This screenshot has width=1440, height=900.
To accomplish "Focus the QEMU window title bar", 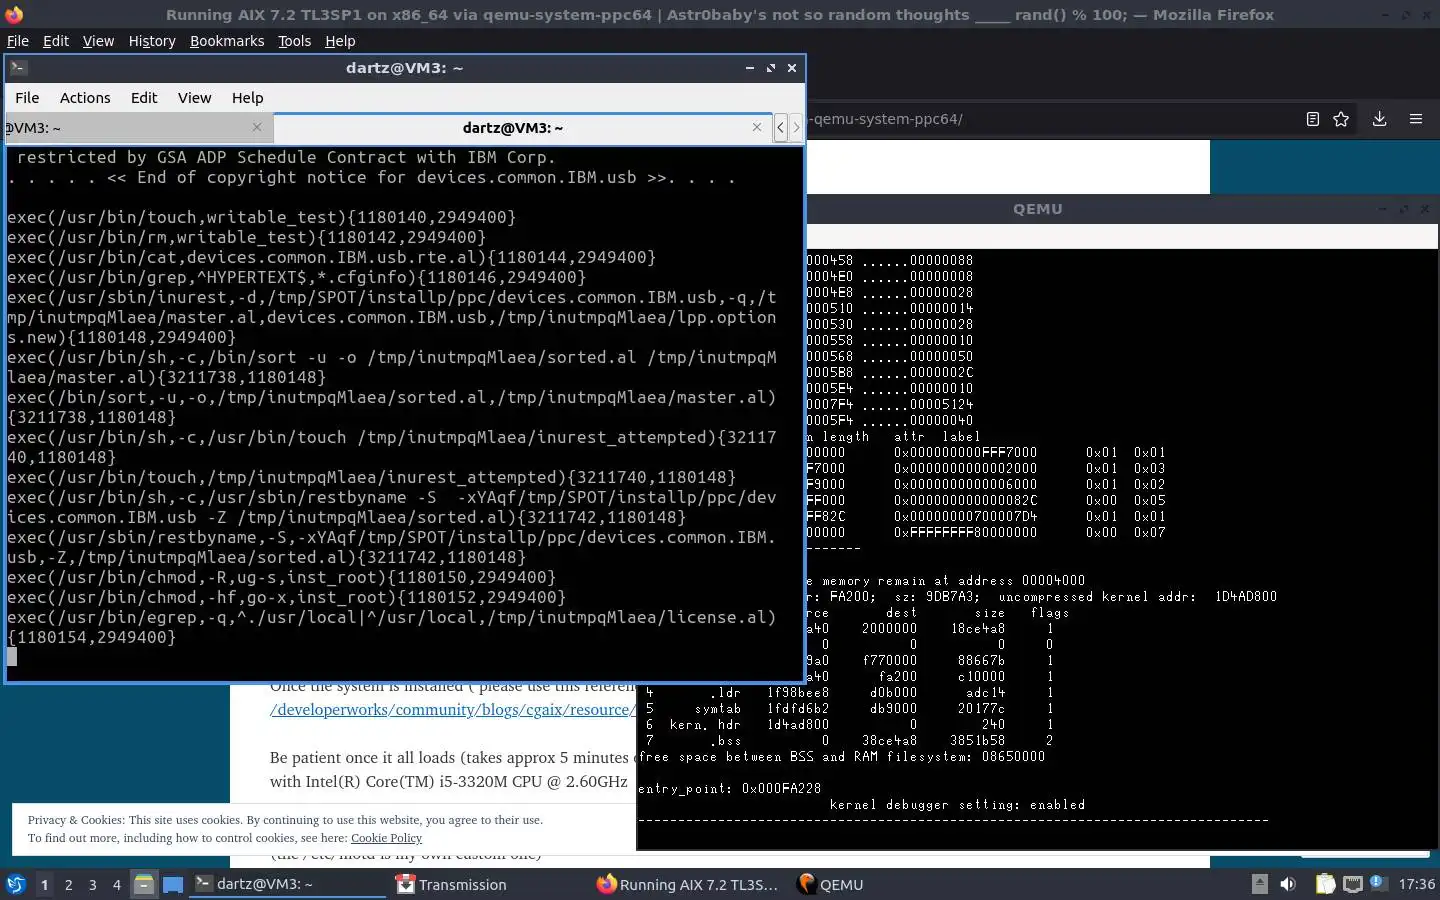I will point(1037,209).
